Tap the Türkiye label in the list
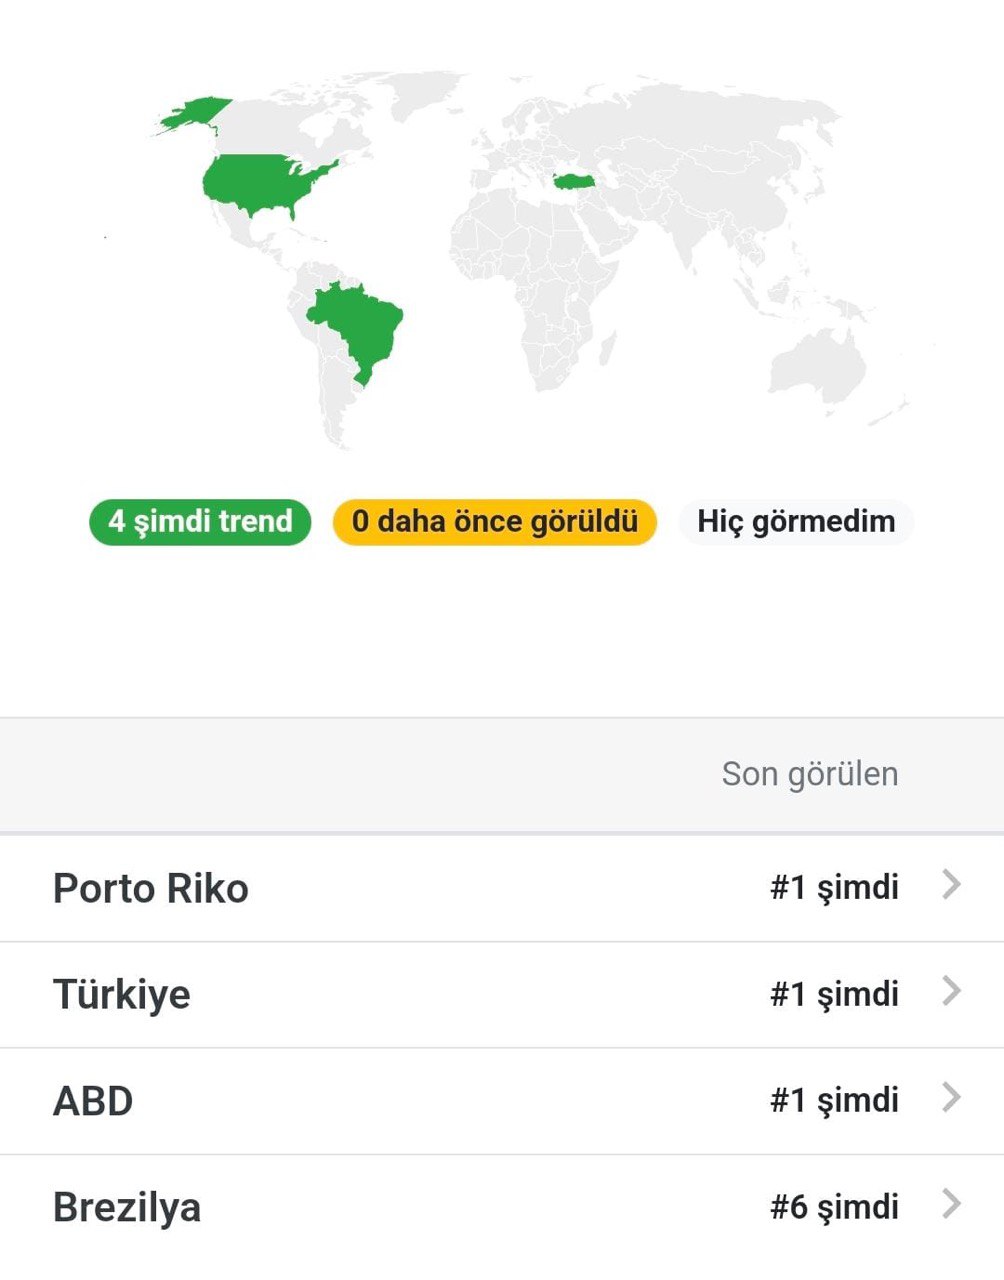 pyautogui.click(x=122, y=994)
